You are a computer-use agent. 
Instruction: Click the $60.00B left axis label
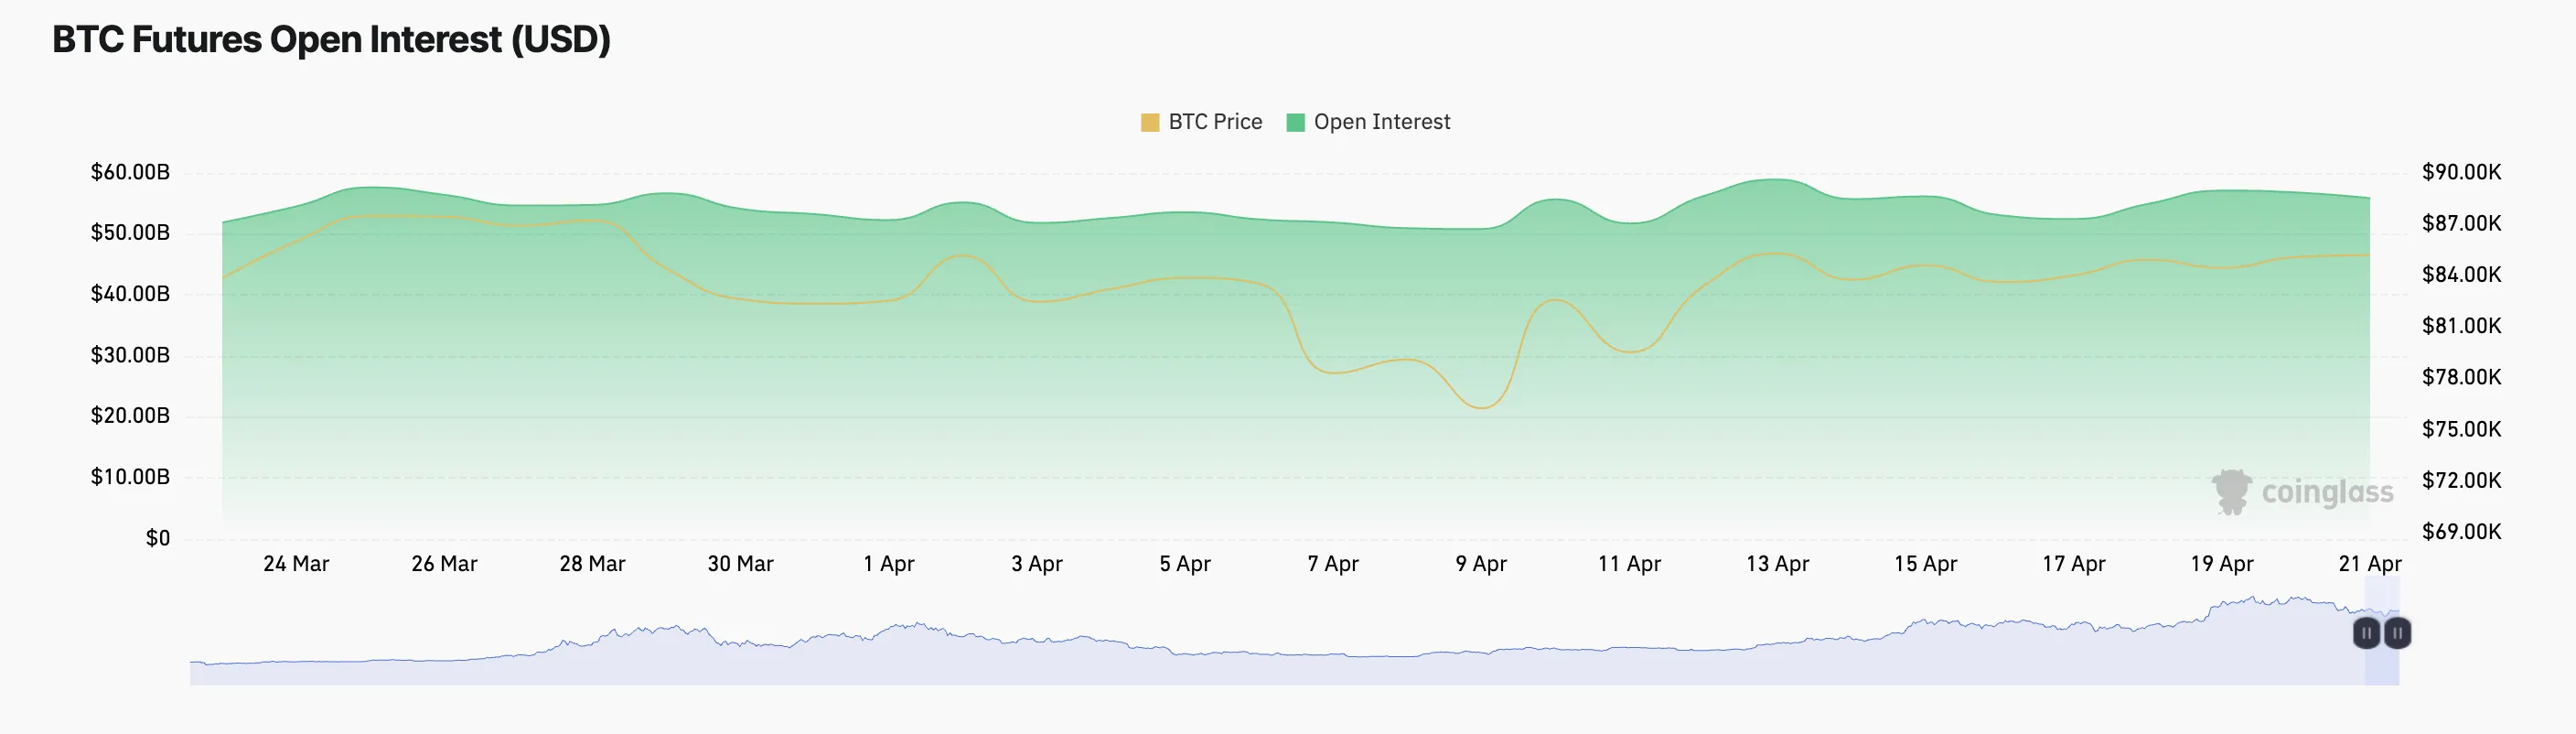130,172
